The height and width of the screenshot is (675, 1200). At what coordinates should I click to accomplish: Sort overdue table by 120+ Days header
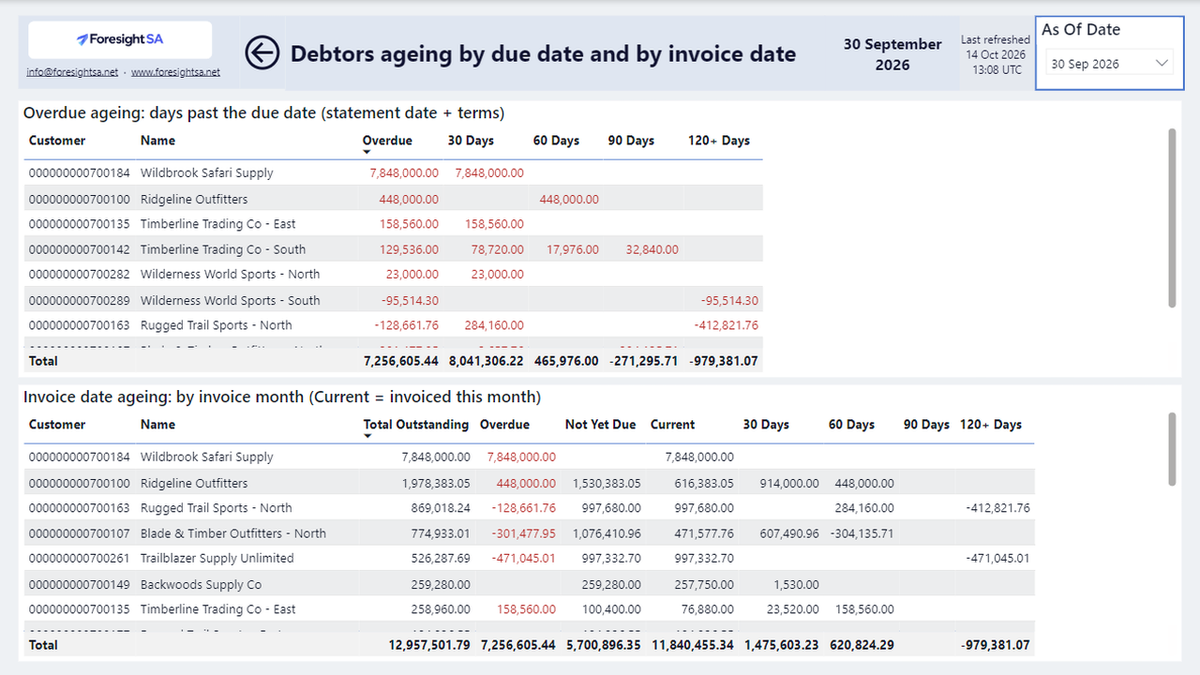719,141
